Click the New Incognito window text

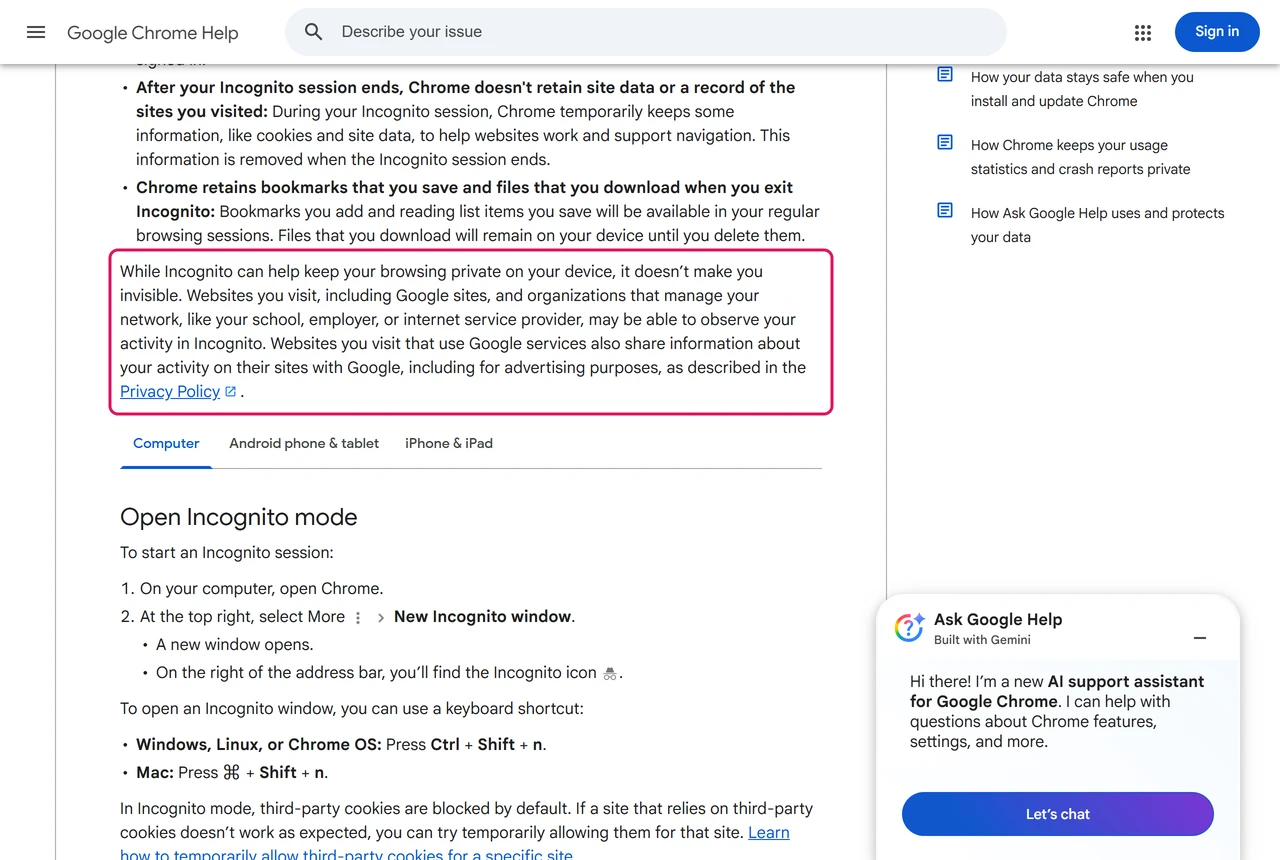pos(484,617)
